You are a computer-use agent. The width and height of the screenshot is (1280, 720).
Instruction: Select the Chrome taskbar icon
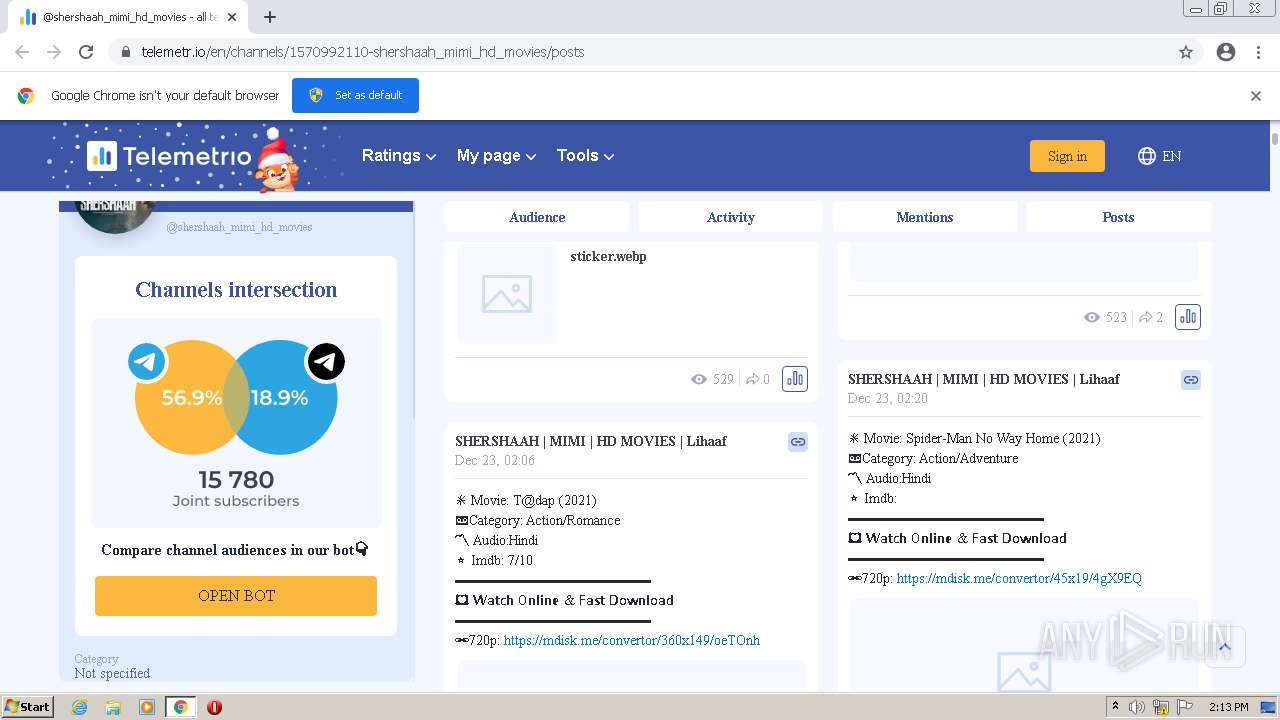point(180,707)
